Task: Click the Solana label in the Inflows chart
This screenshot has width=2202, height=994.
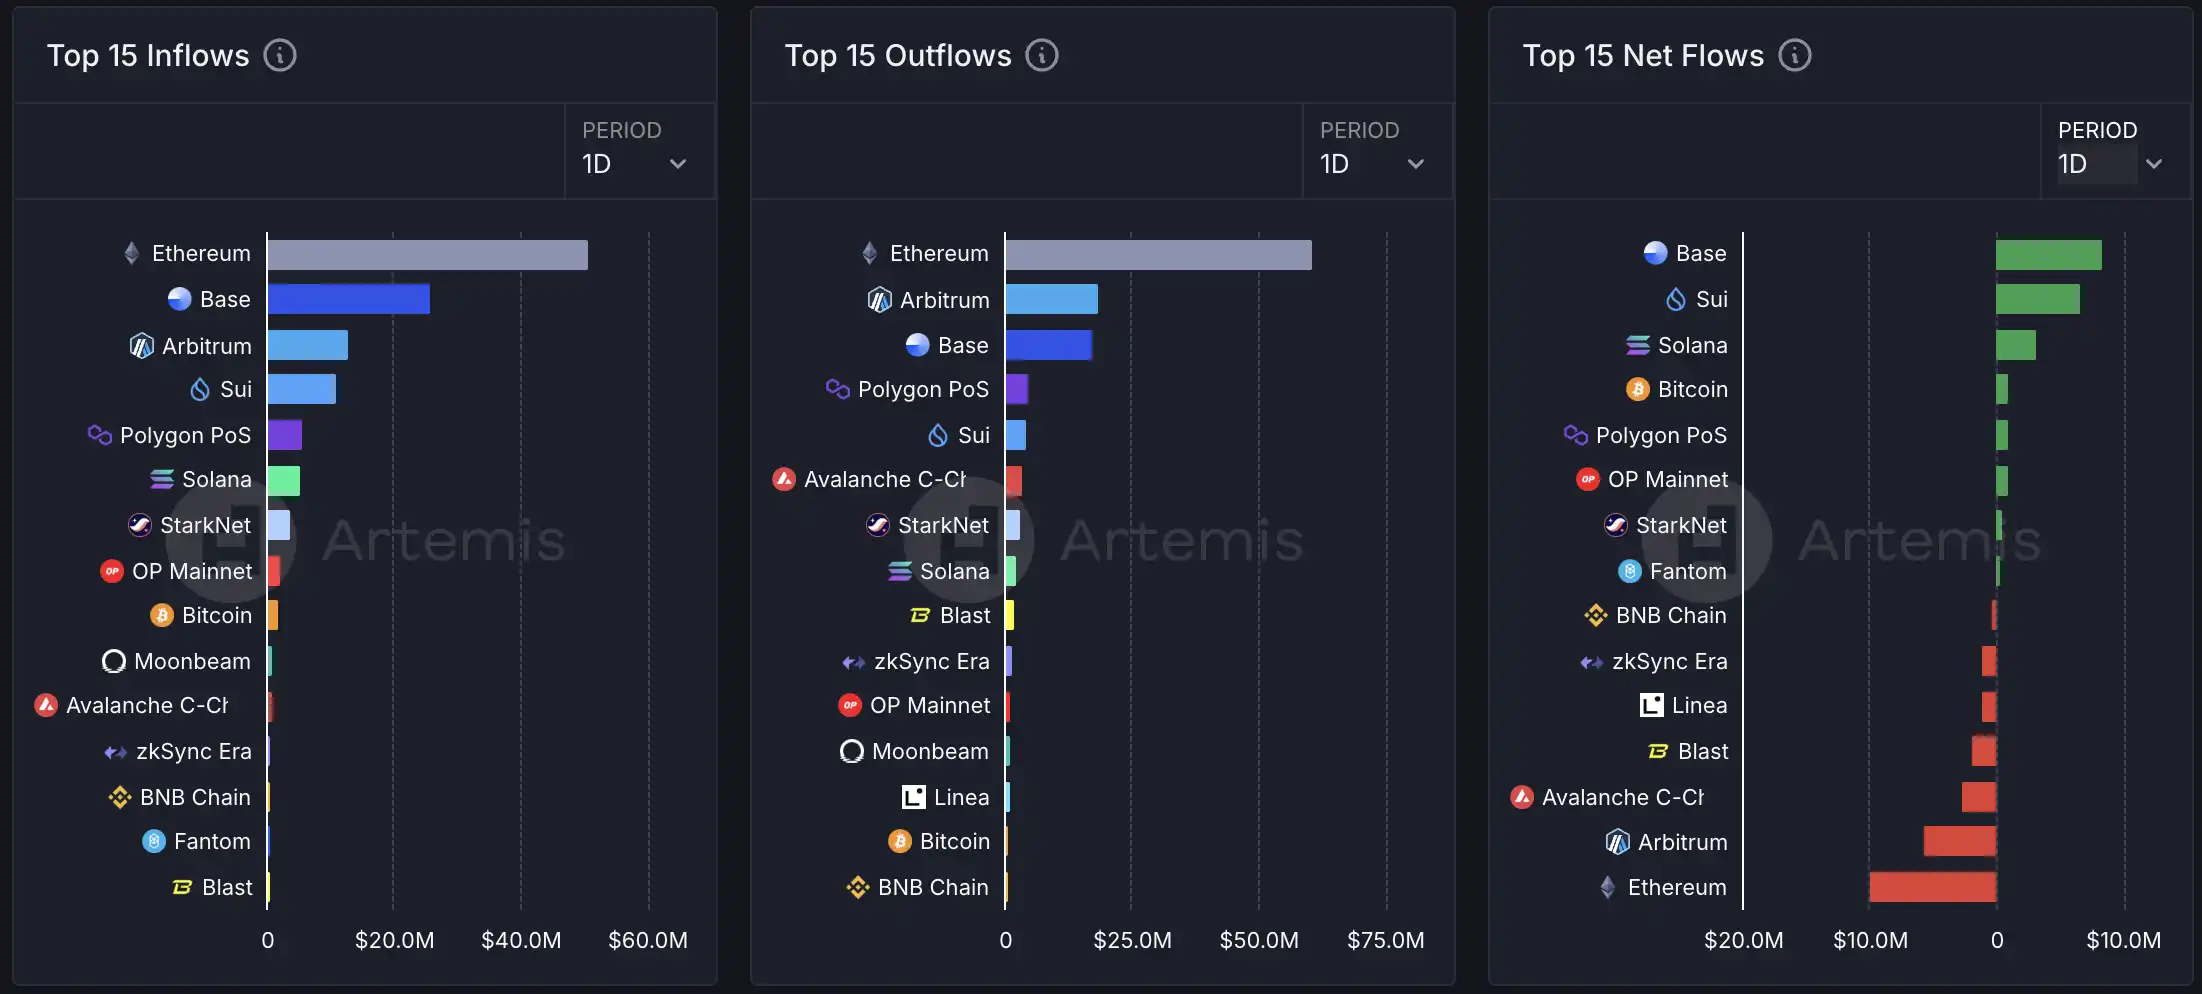Action: [x=216, y=479]
